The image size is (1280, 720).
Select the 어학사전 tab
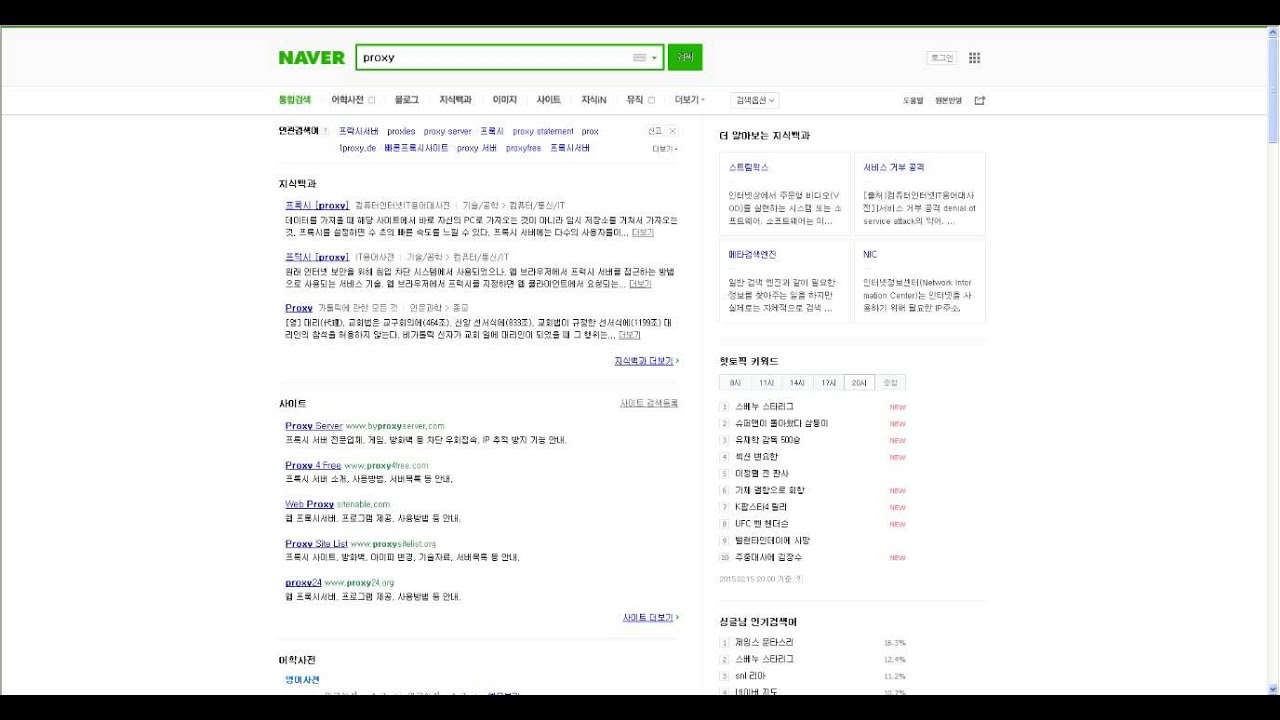tap(347, 100)
